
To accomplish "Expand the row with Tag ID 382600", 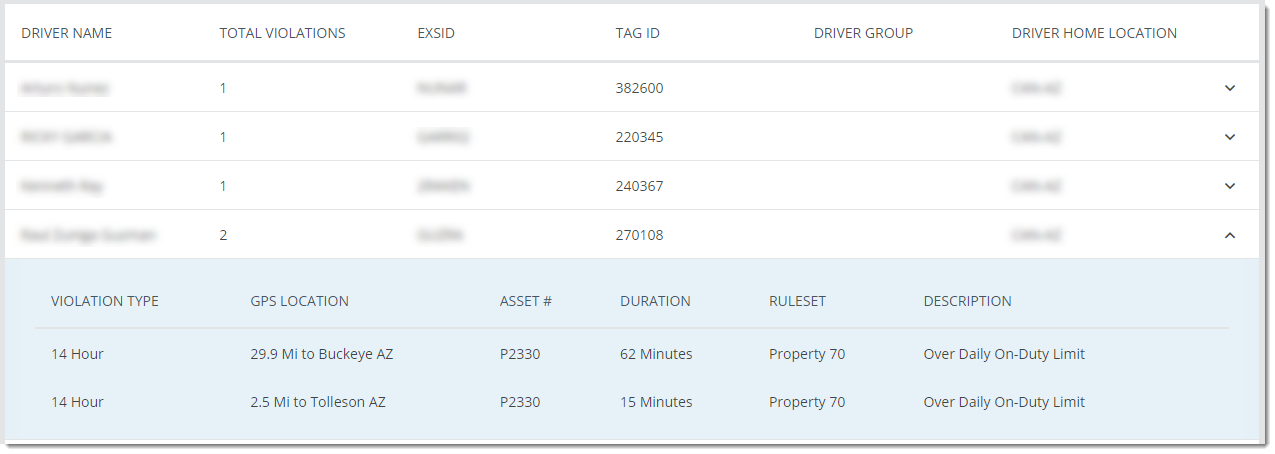I will [1230, 88].
